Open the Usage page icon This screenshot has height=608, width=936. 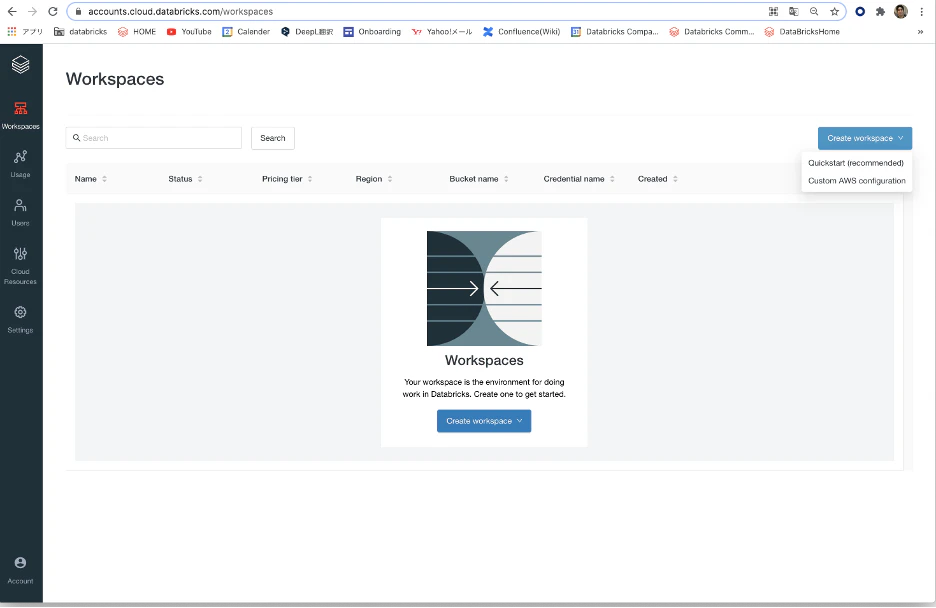coord(20,157)
